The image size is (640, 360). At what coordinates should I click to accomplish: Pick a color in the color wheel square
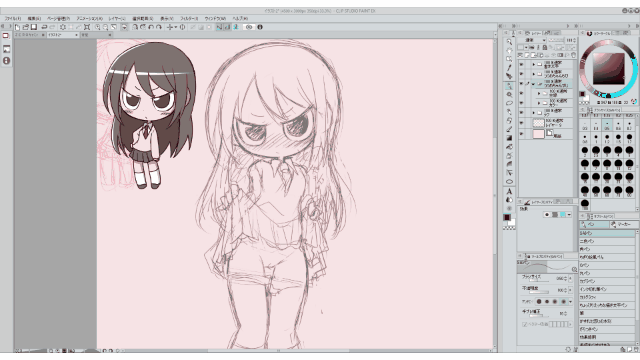coord(609,68)
